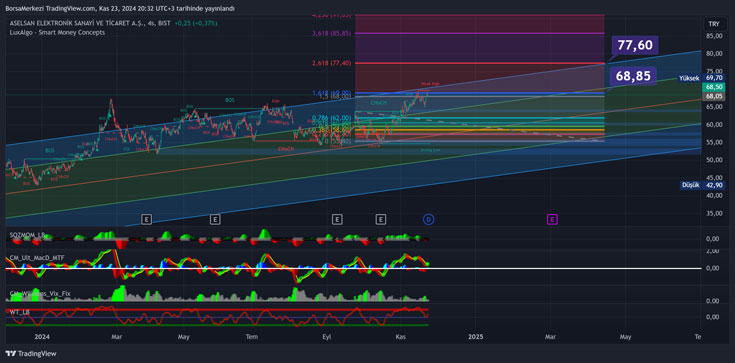The image size is (735, 363).
Task: Click the 68,85 price callout
Action: point(634,76)
